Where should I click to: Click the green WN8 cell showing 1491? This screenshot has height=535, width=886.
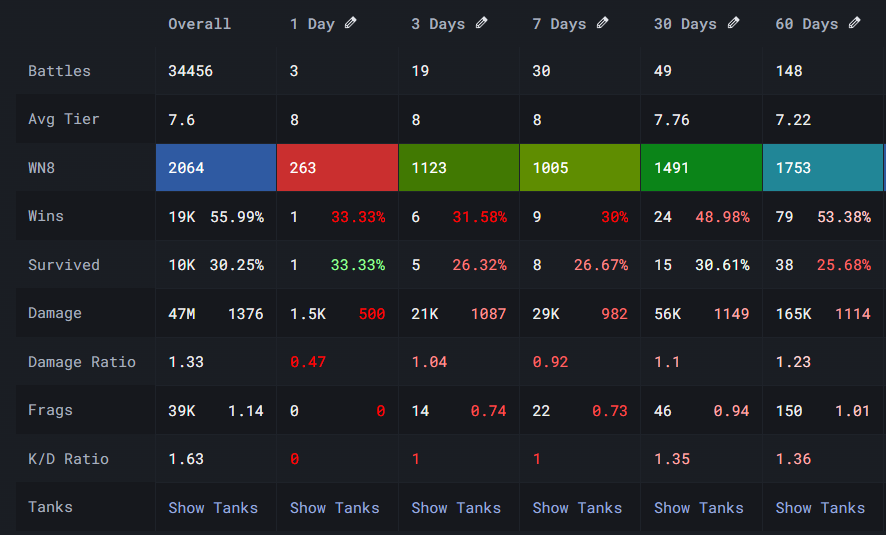click(701, 168)
